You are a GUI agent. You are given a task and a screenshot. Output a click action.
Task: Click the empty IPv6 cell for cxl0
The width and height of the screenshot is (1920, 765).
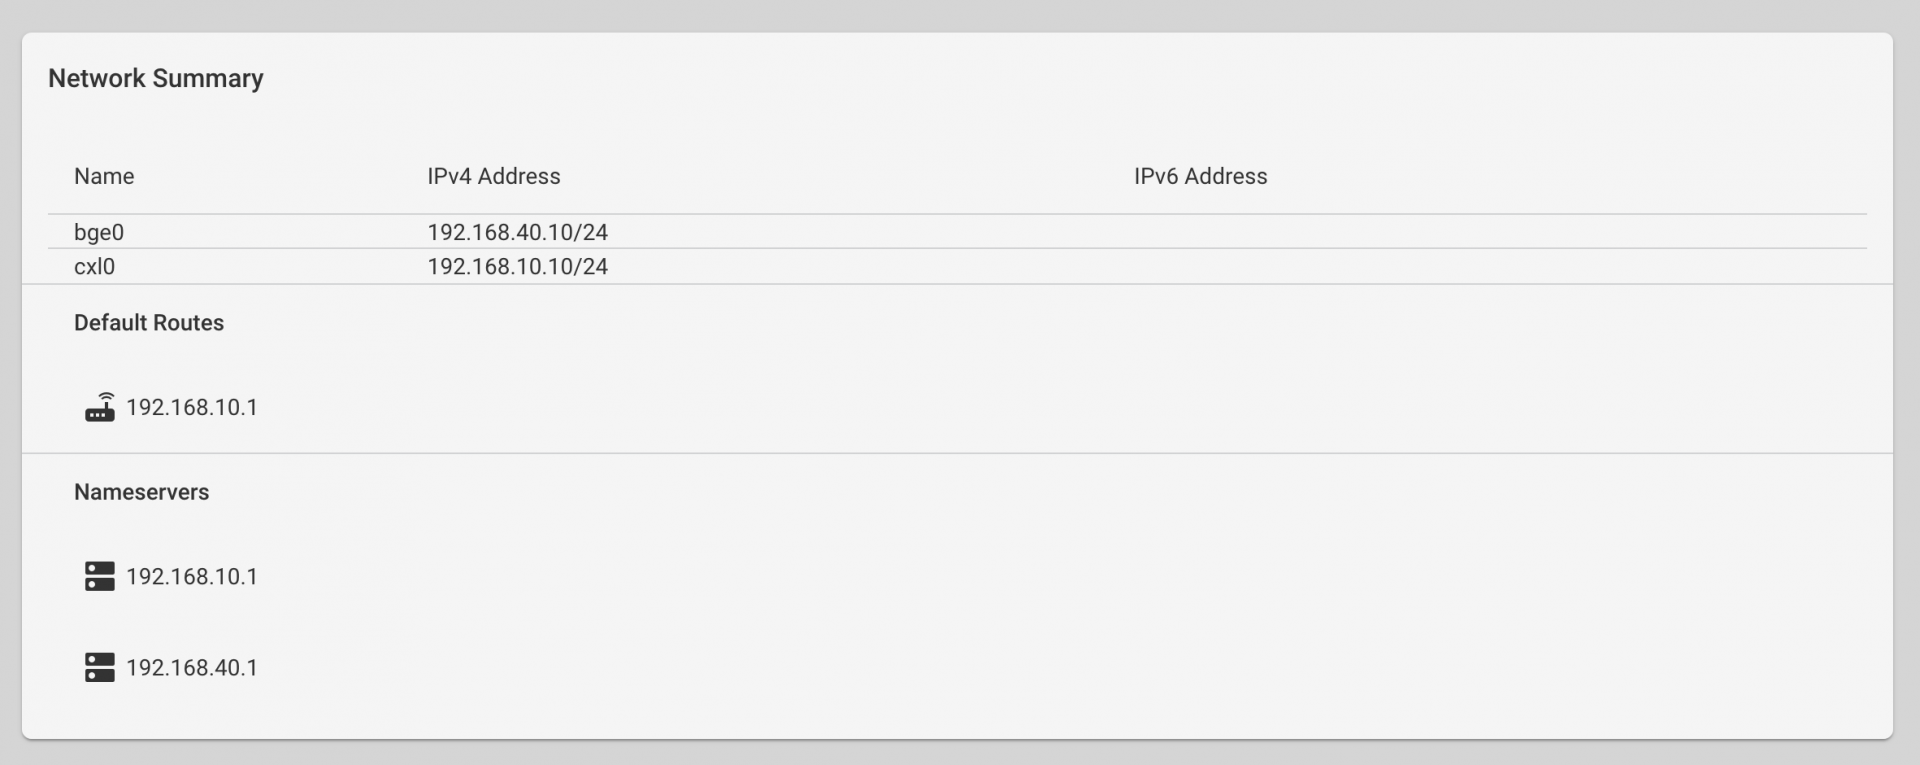(x=1500, y=266)
